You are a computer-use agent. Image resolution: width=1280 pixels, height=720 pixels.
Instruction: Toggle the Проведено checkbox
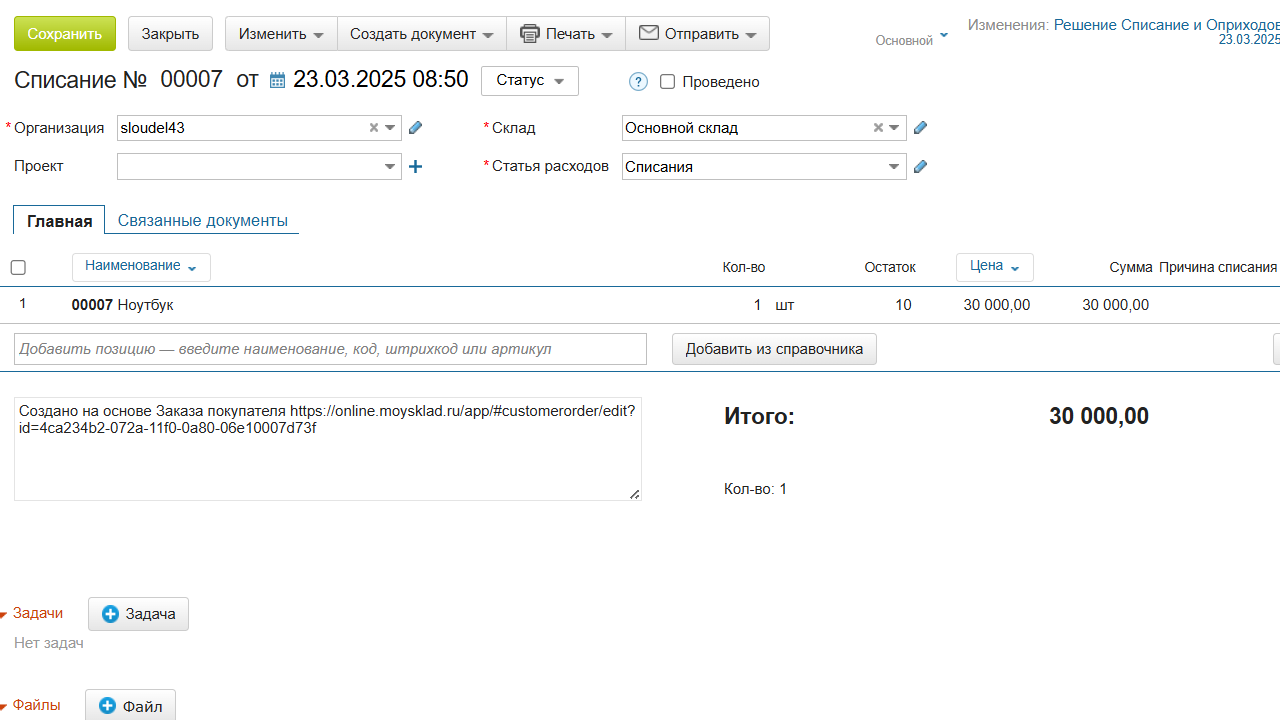coord(668,82)
